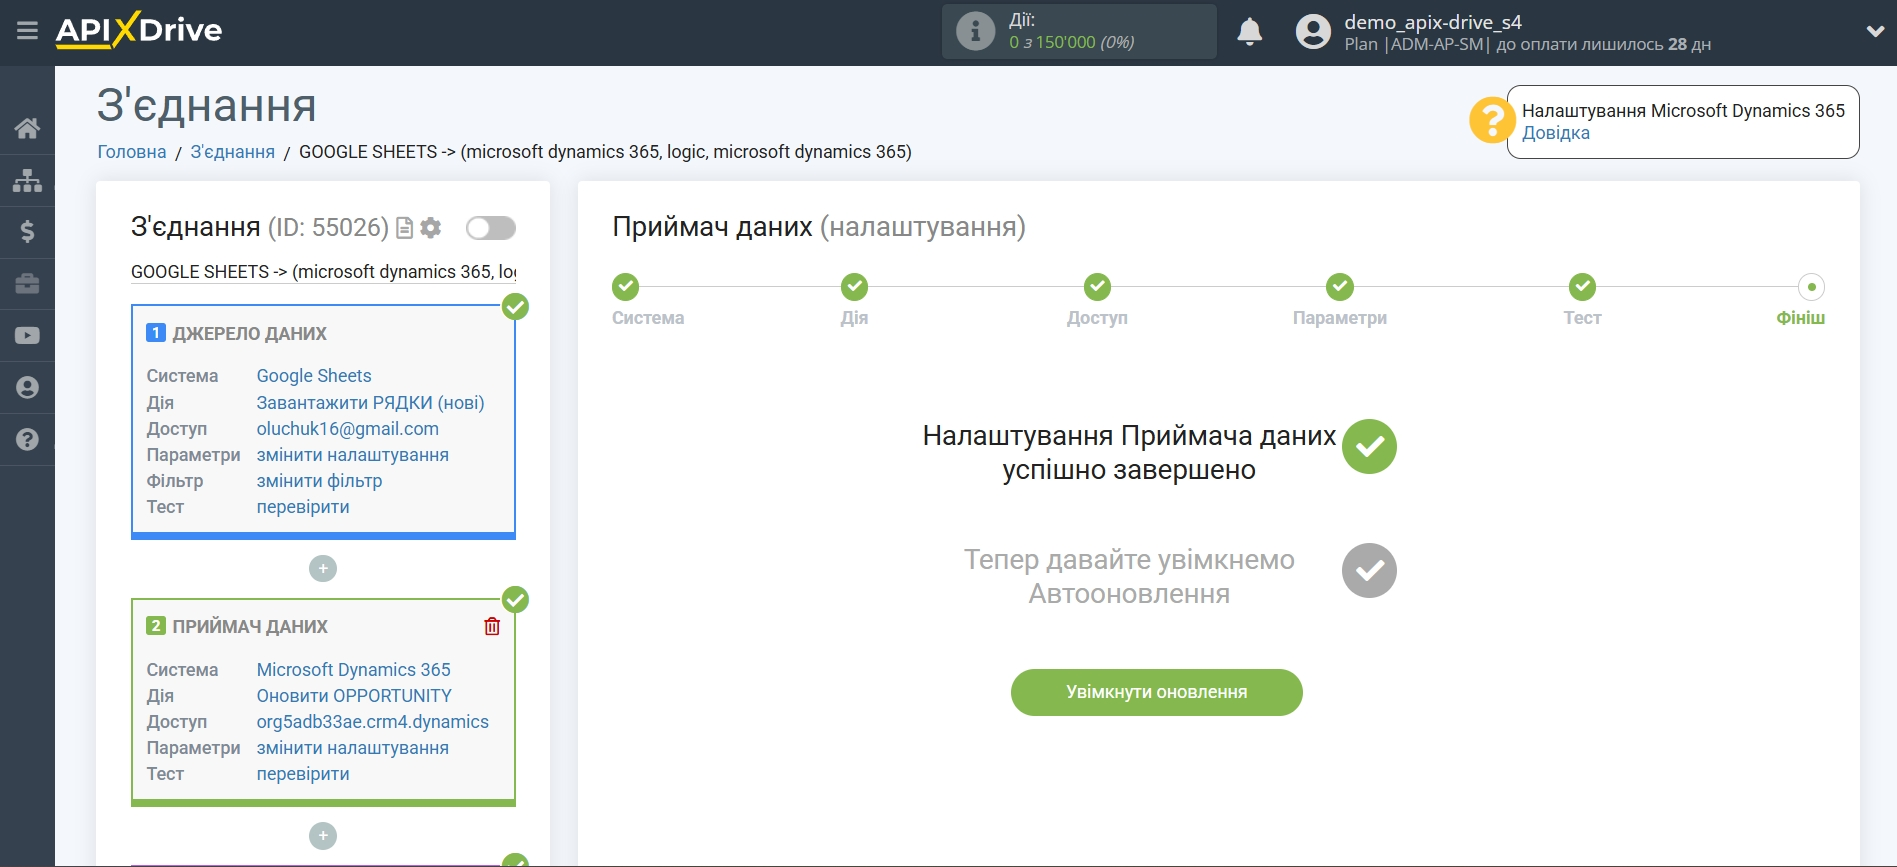Click green setup-completed checkmark icon

point(1369,447)
